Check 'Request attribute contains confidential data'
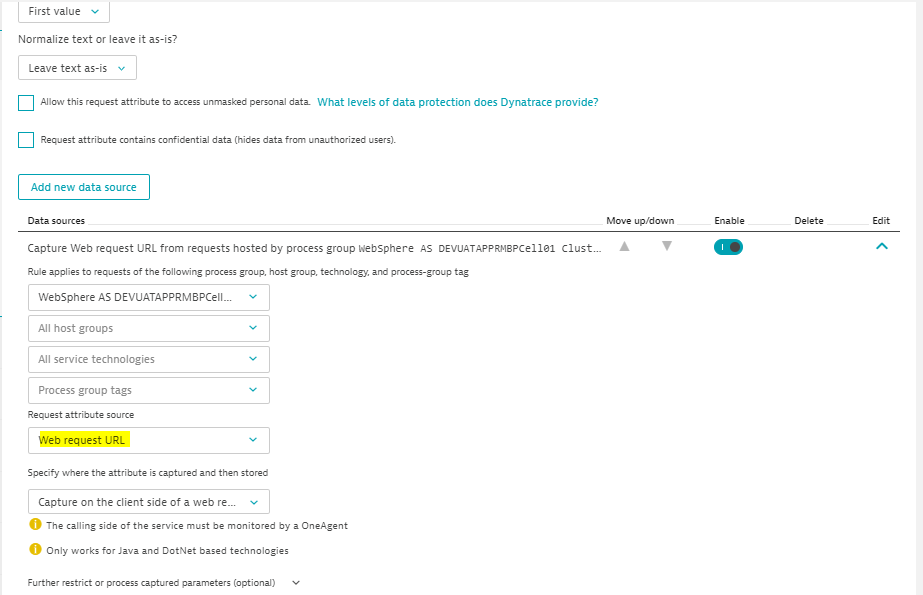Image resolution: width=923 pixels, height=595 pixels. [x=26, y=140]
